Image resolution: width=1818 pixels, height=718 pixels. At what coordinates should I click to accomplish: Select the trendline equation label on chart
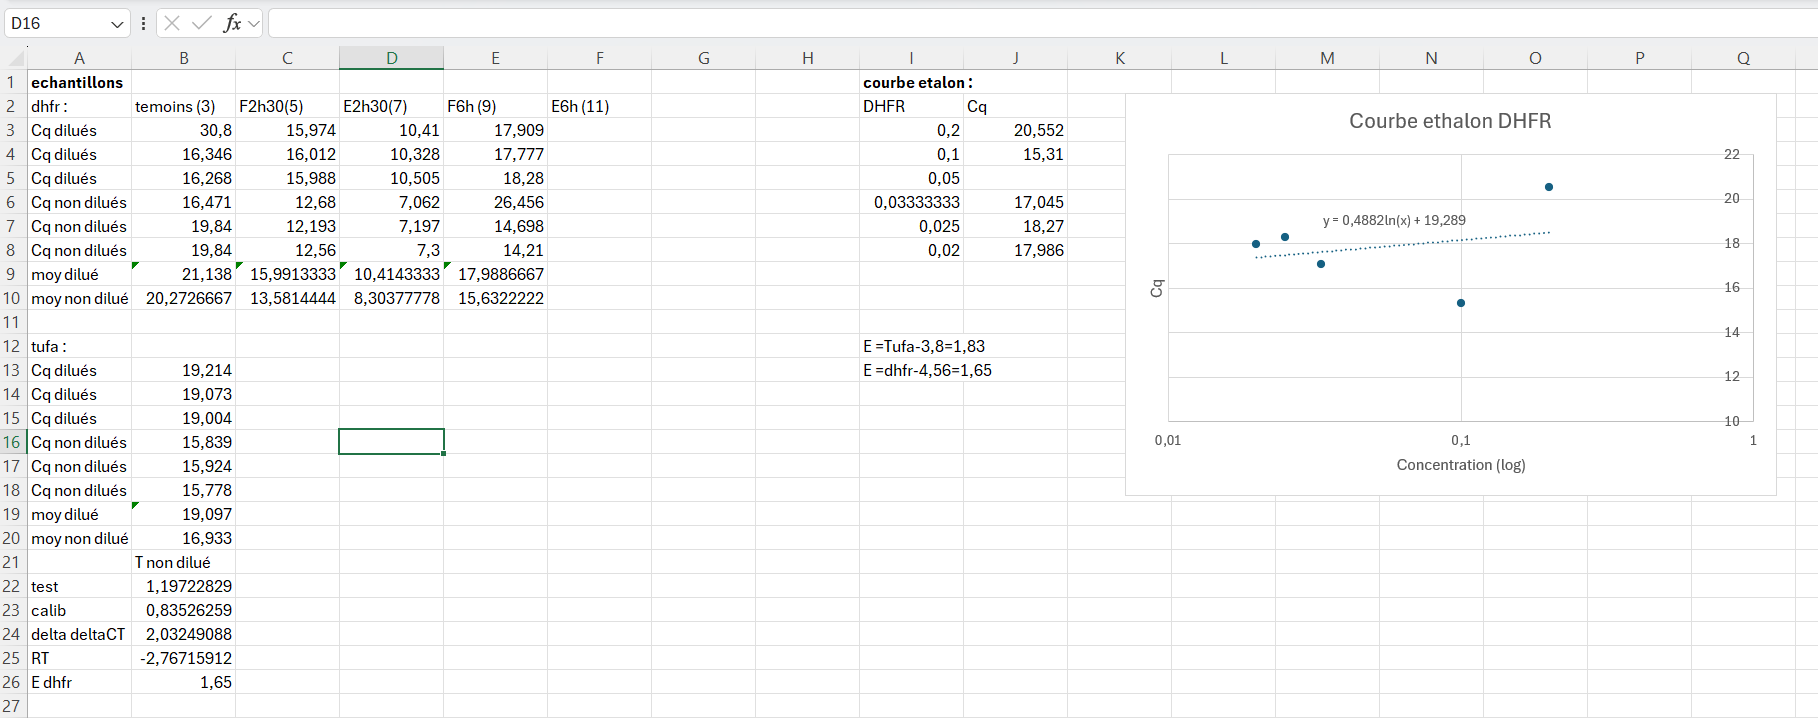click(1393, 220)
